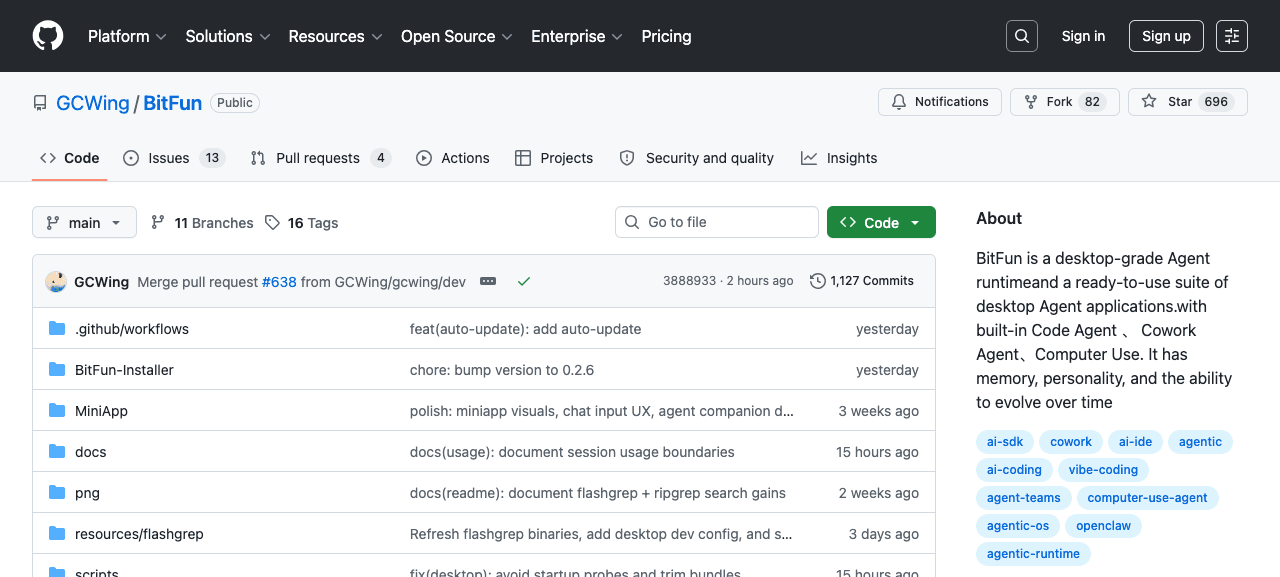
Task: Open the GitHub homepage logo
Action: click(48, 36)
